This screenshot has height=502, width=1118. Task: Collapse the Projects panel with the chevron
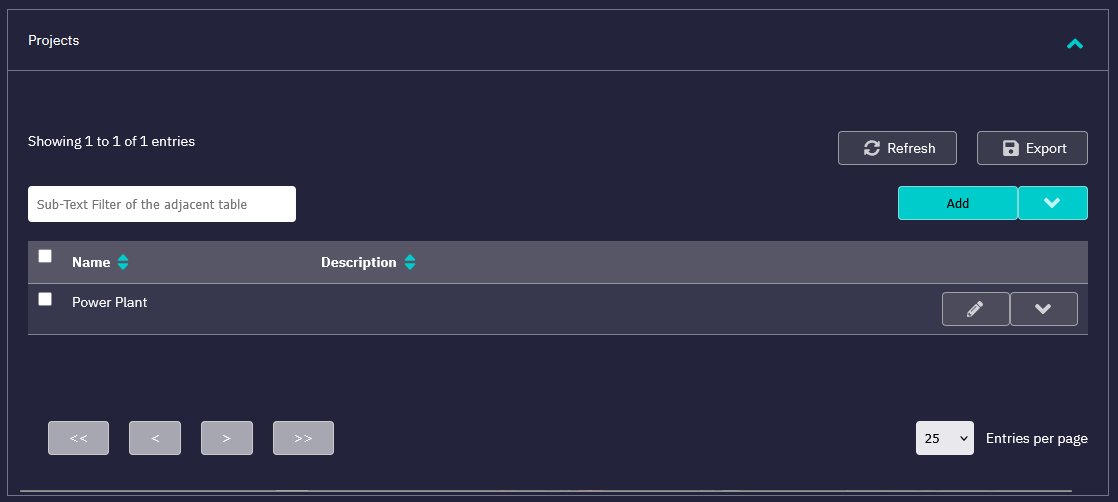1075,43
